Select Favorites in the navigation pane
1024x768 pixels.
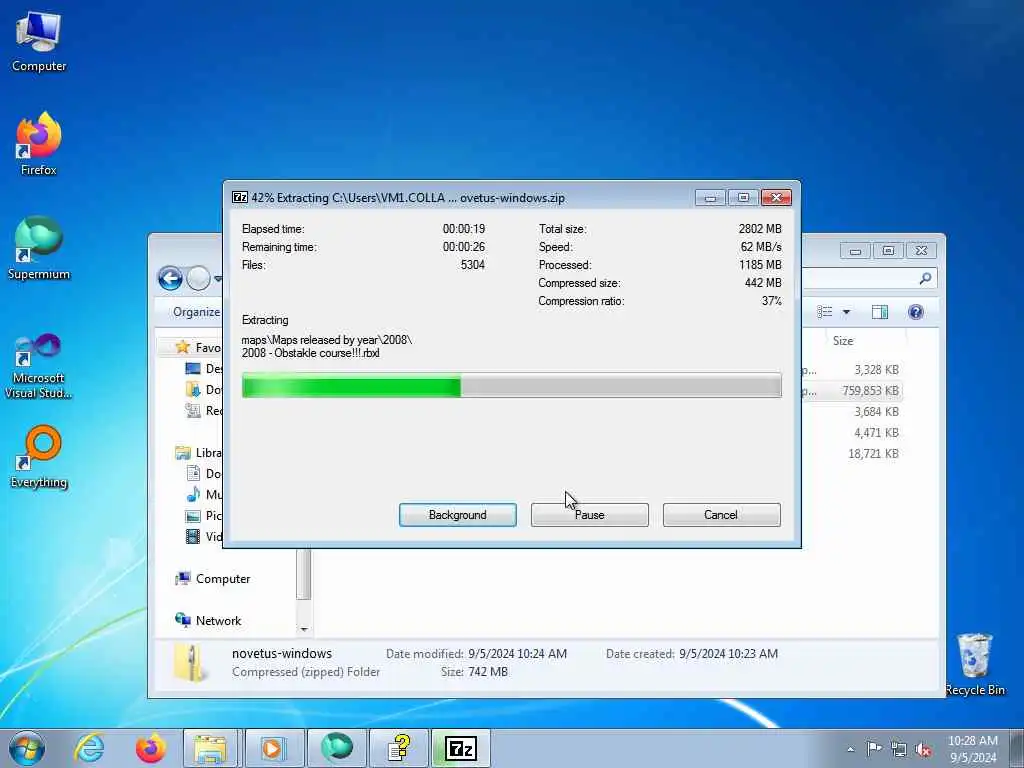click(199, 347)
